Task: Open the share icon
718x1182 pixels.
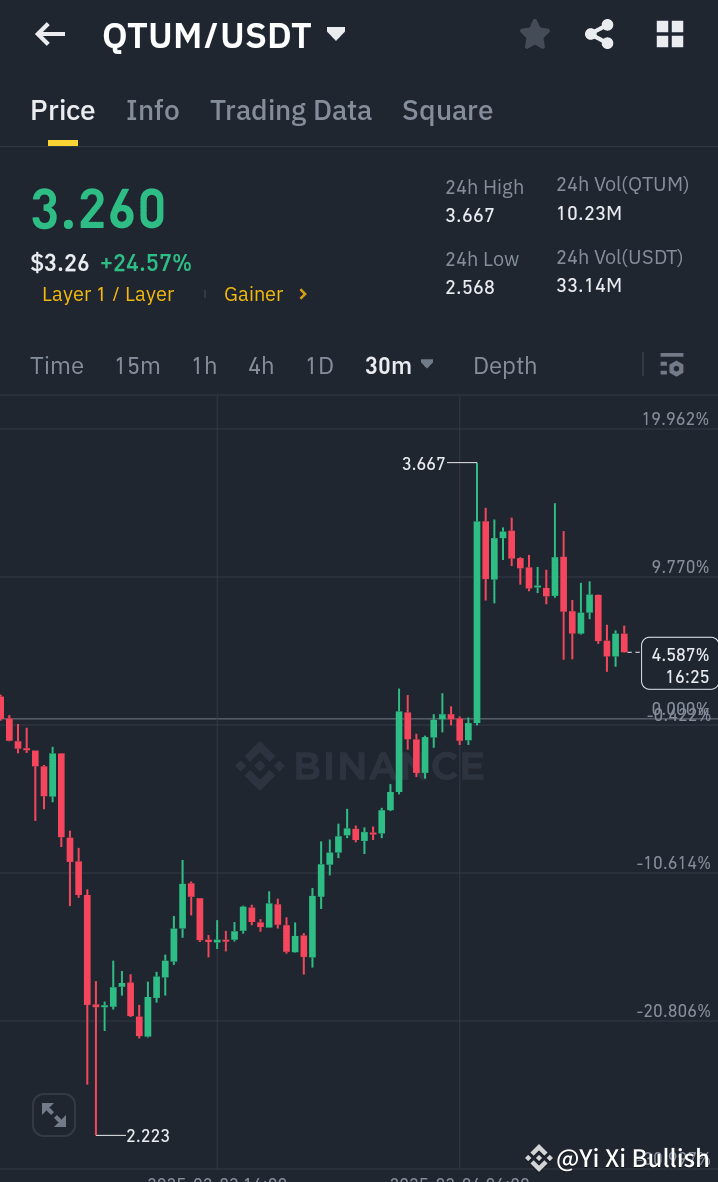Action: coord(599,33)
